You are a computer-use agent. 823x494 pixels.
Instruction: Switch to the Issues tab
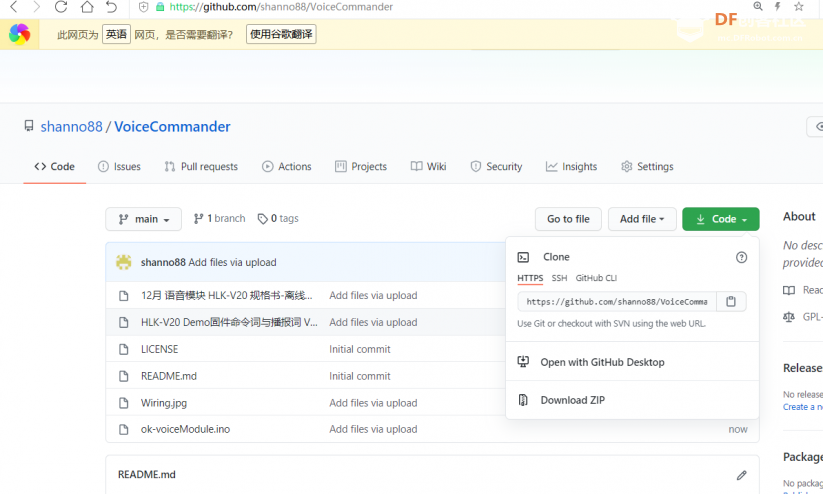point(119,166)
